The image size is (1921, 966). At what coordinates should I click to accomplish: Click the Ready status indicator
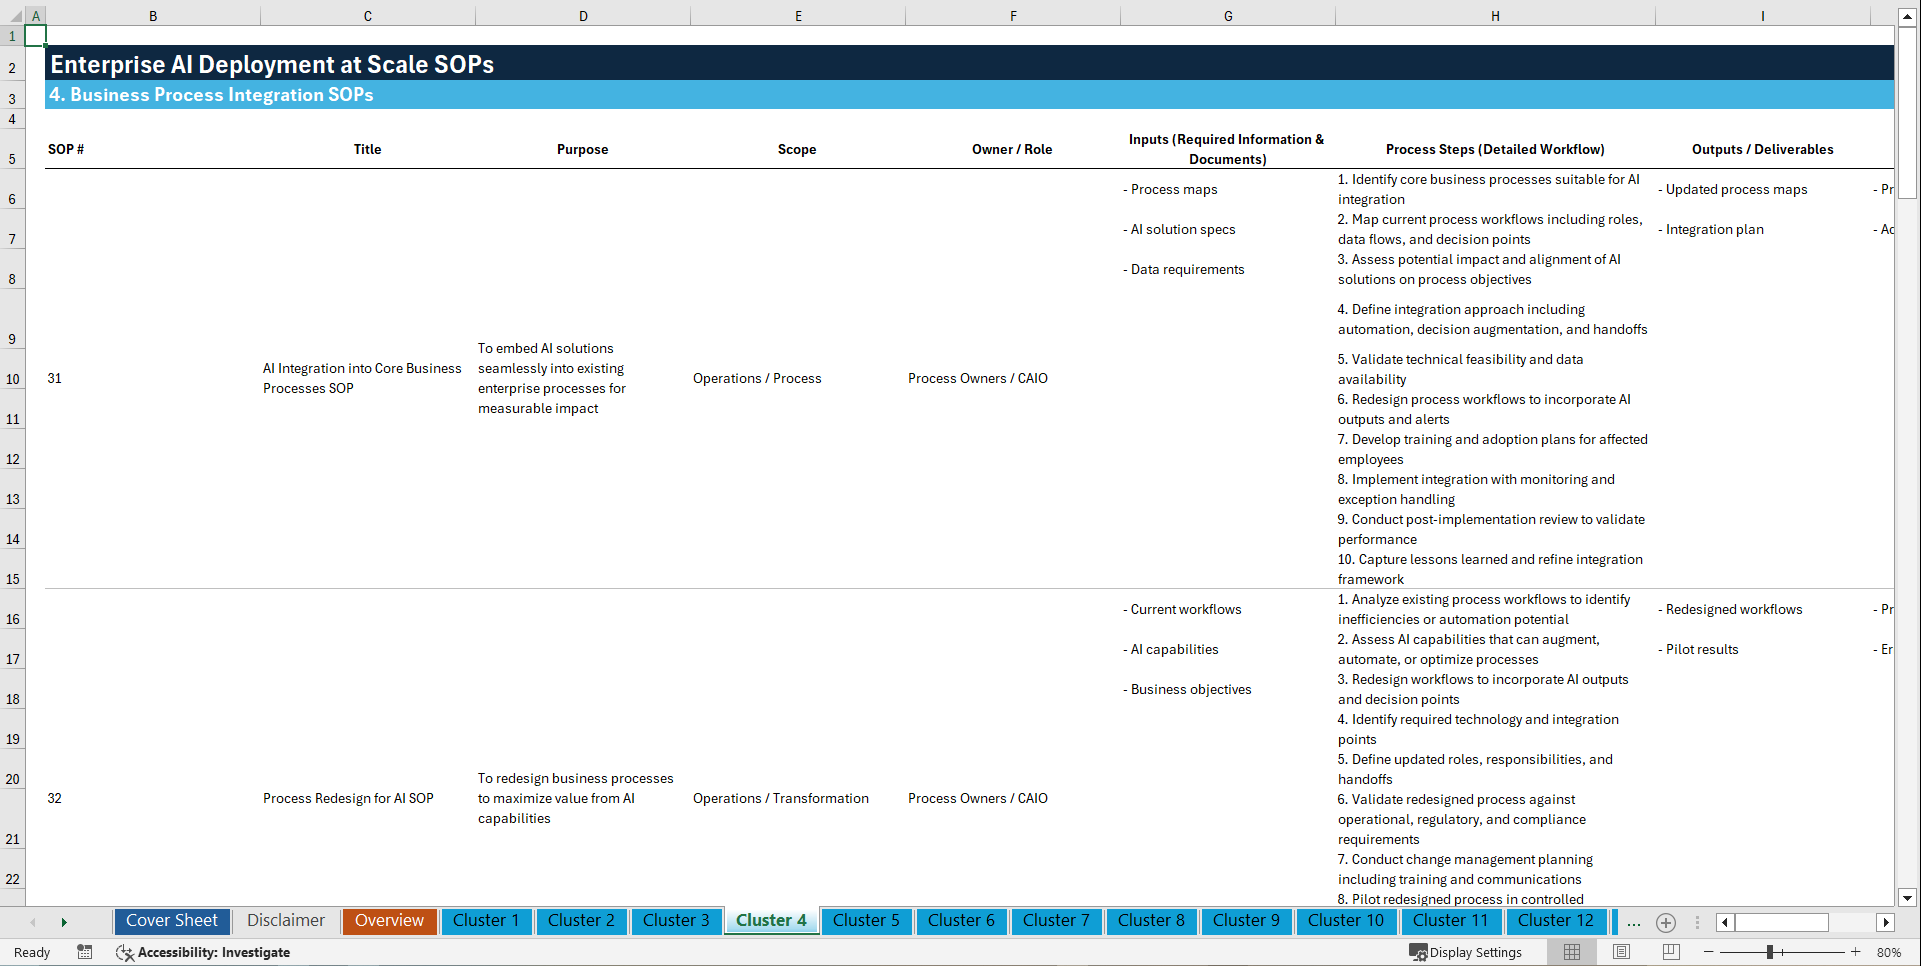coord(31,952)
